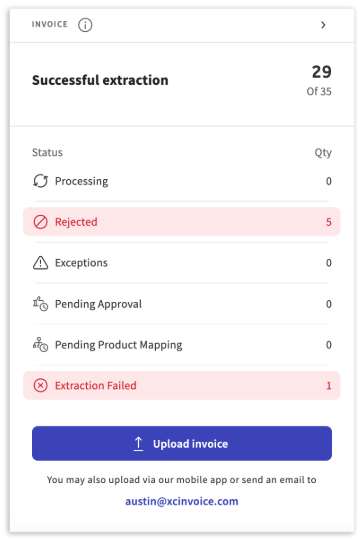Click the Pending Approval thumbs-up clock icon
This screenshot has width=361, height=540.
[x=40, y=304]
